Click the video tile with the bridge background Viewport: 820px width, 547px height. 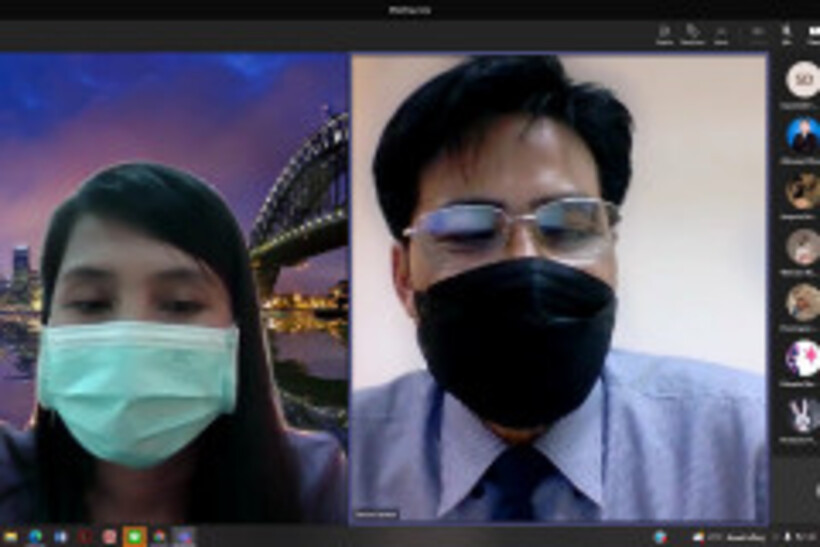[x=174, y=290]
